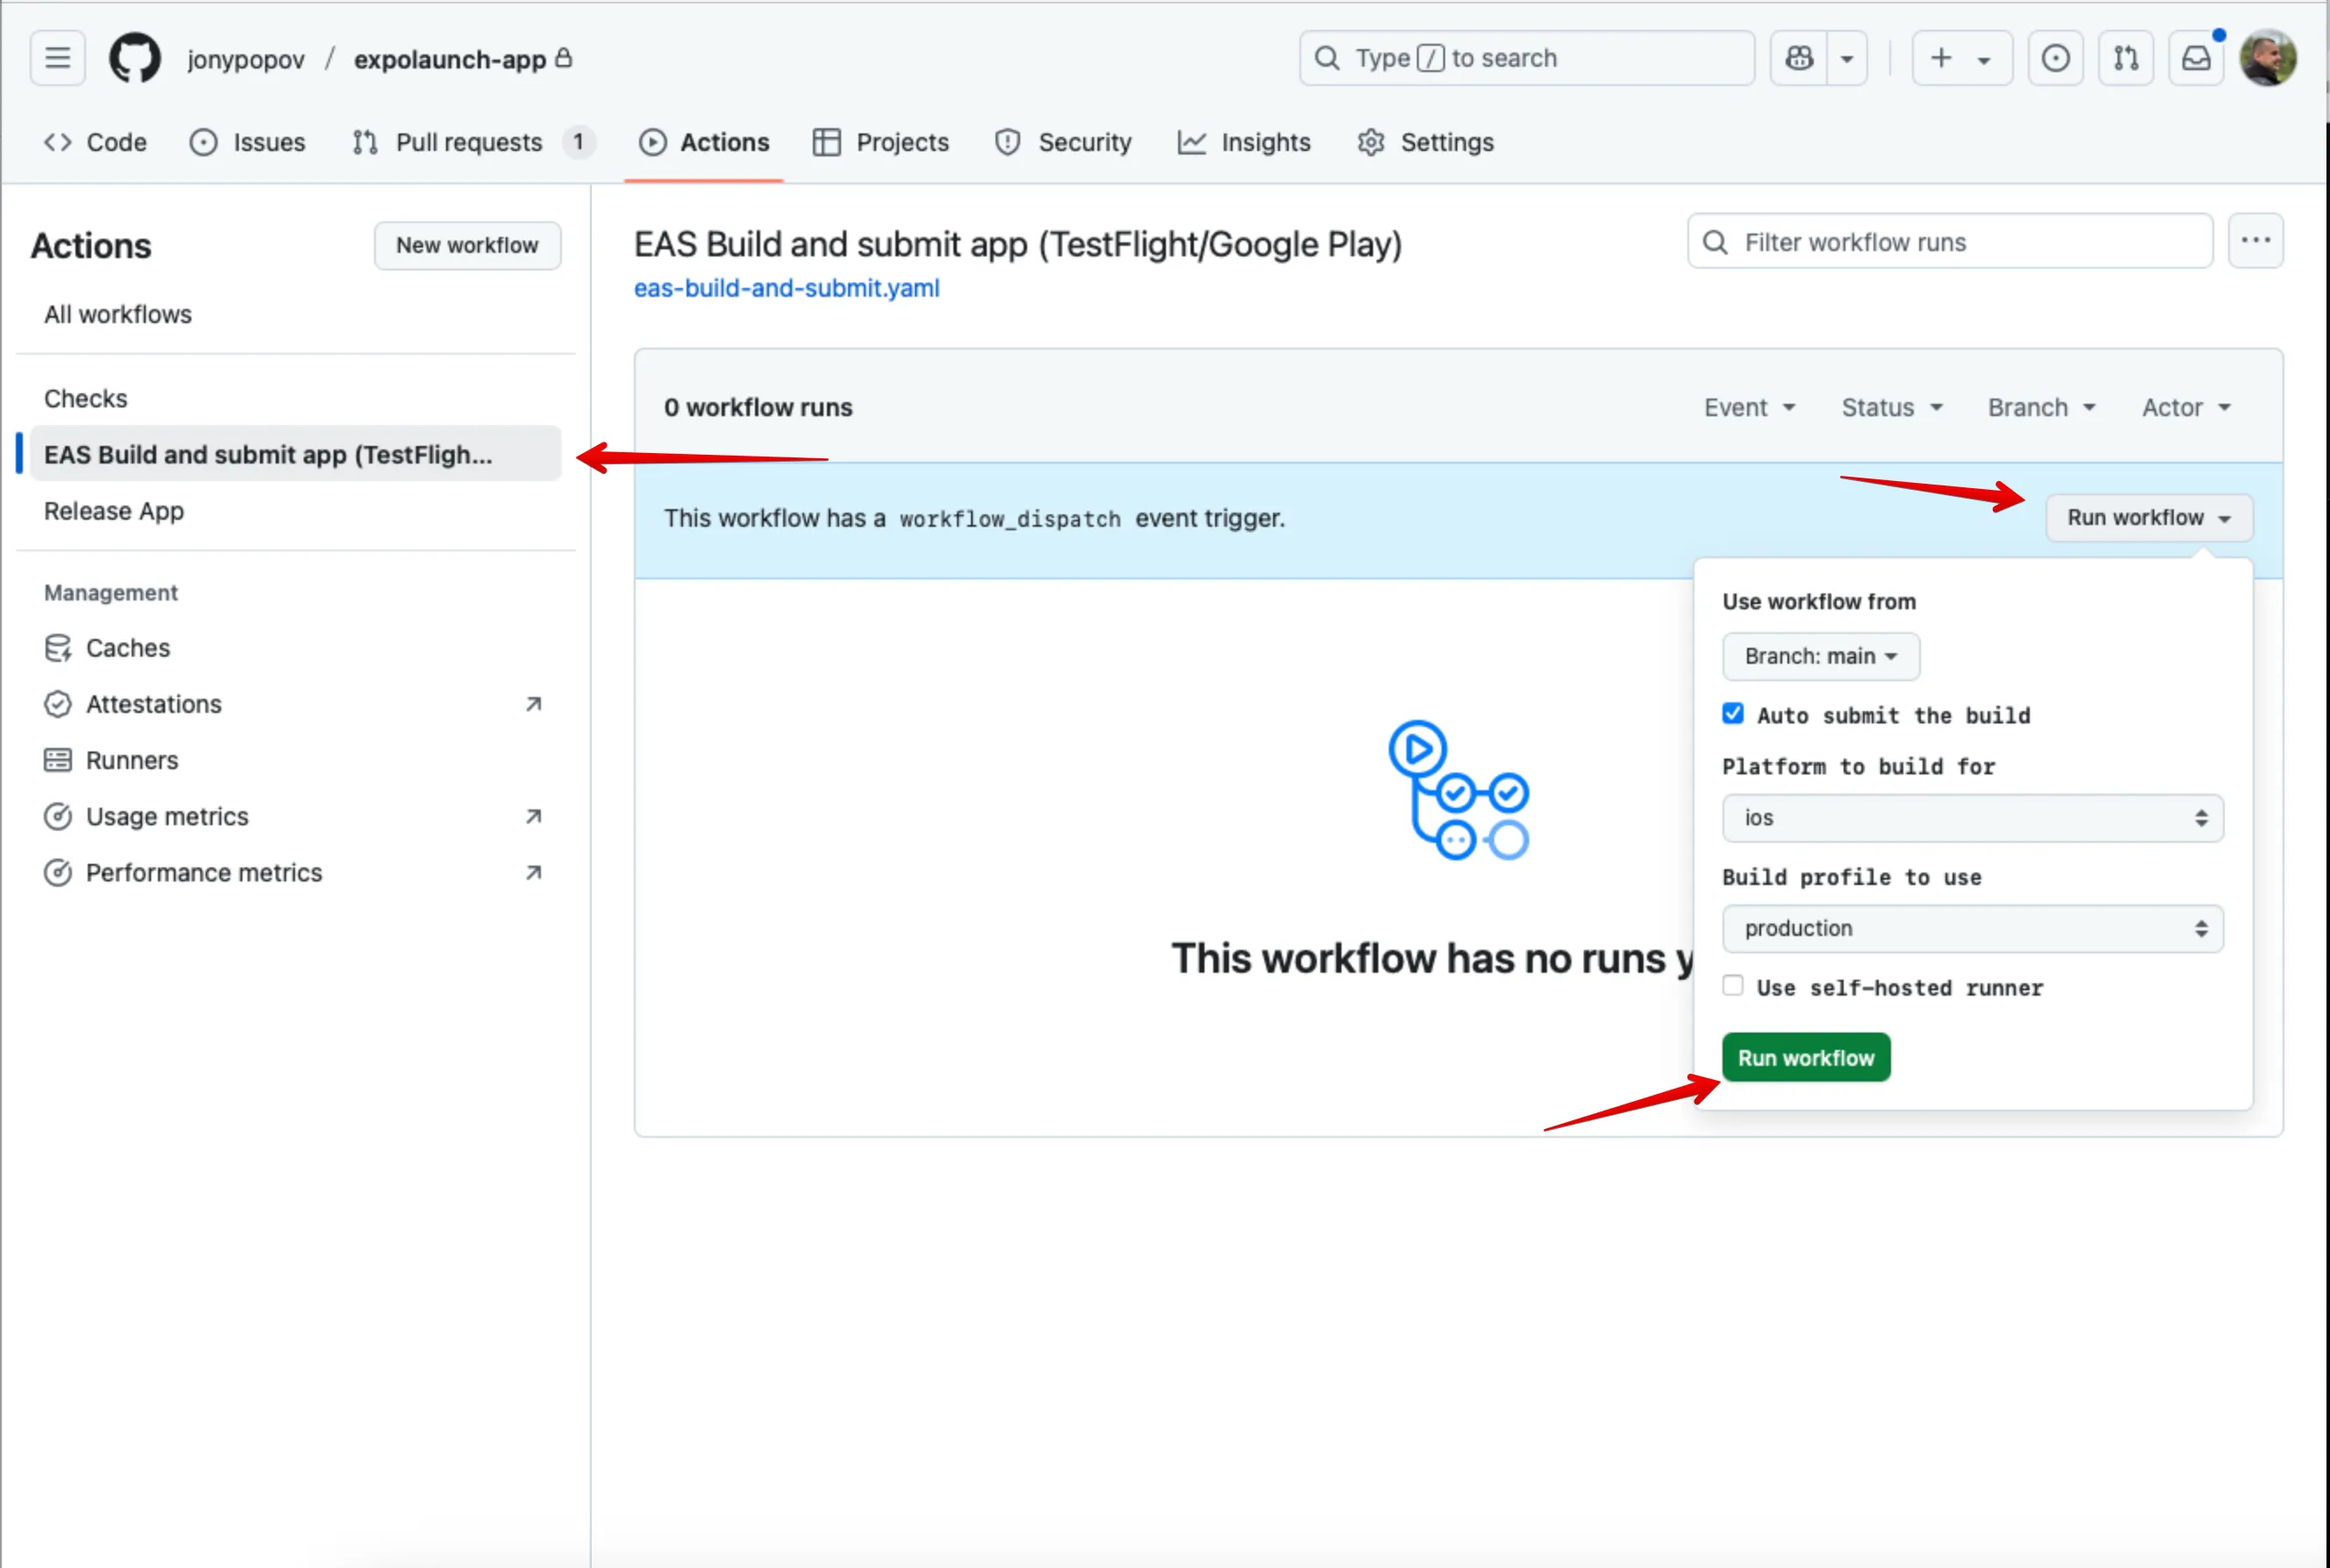Viewport: 2330px width, 1568px height.
Task: Expand the Branch filter dropdown
Action: click(2041, 407)
